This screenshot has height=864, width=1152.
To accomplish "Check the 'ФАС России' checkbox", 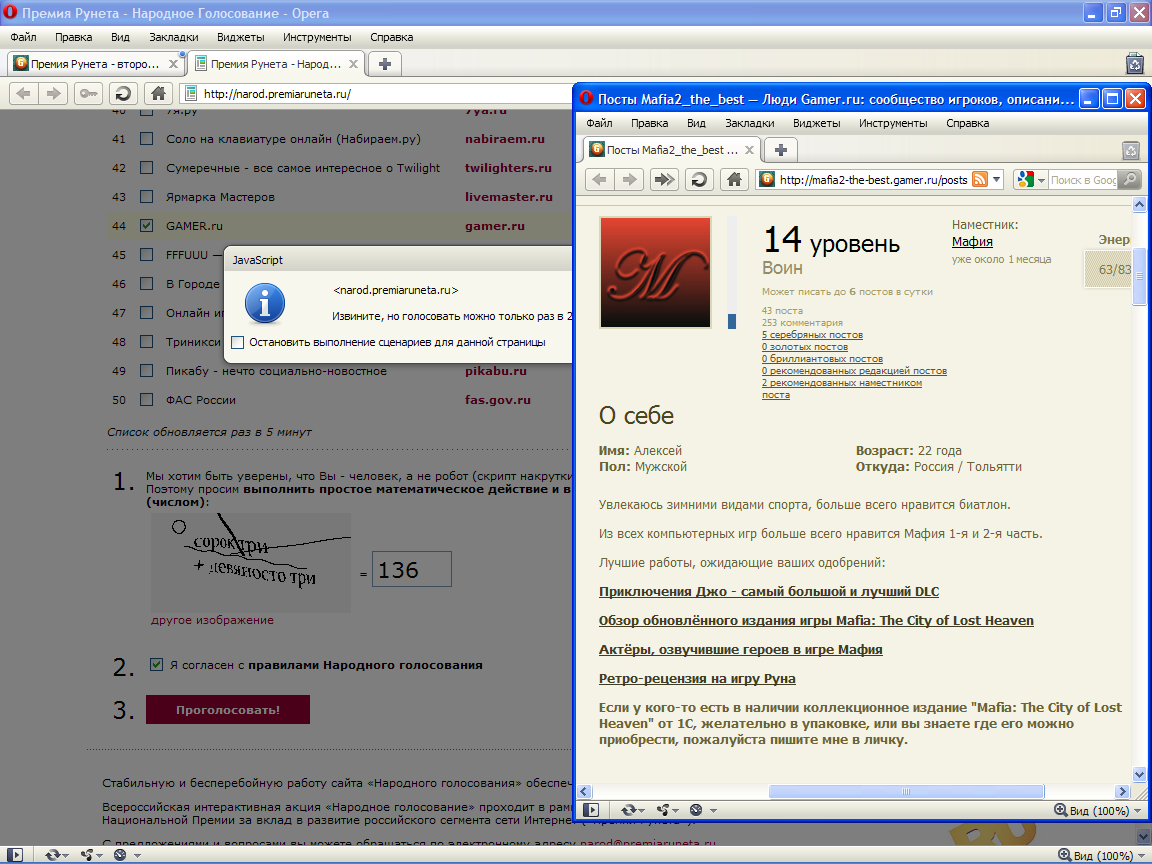I will click(x=147, y=400).
